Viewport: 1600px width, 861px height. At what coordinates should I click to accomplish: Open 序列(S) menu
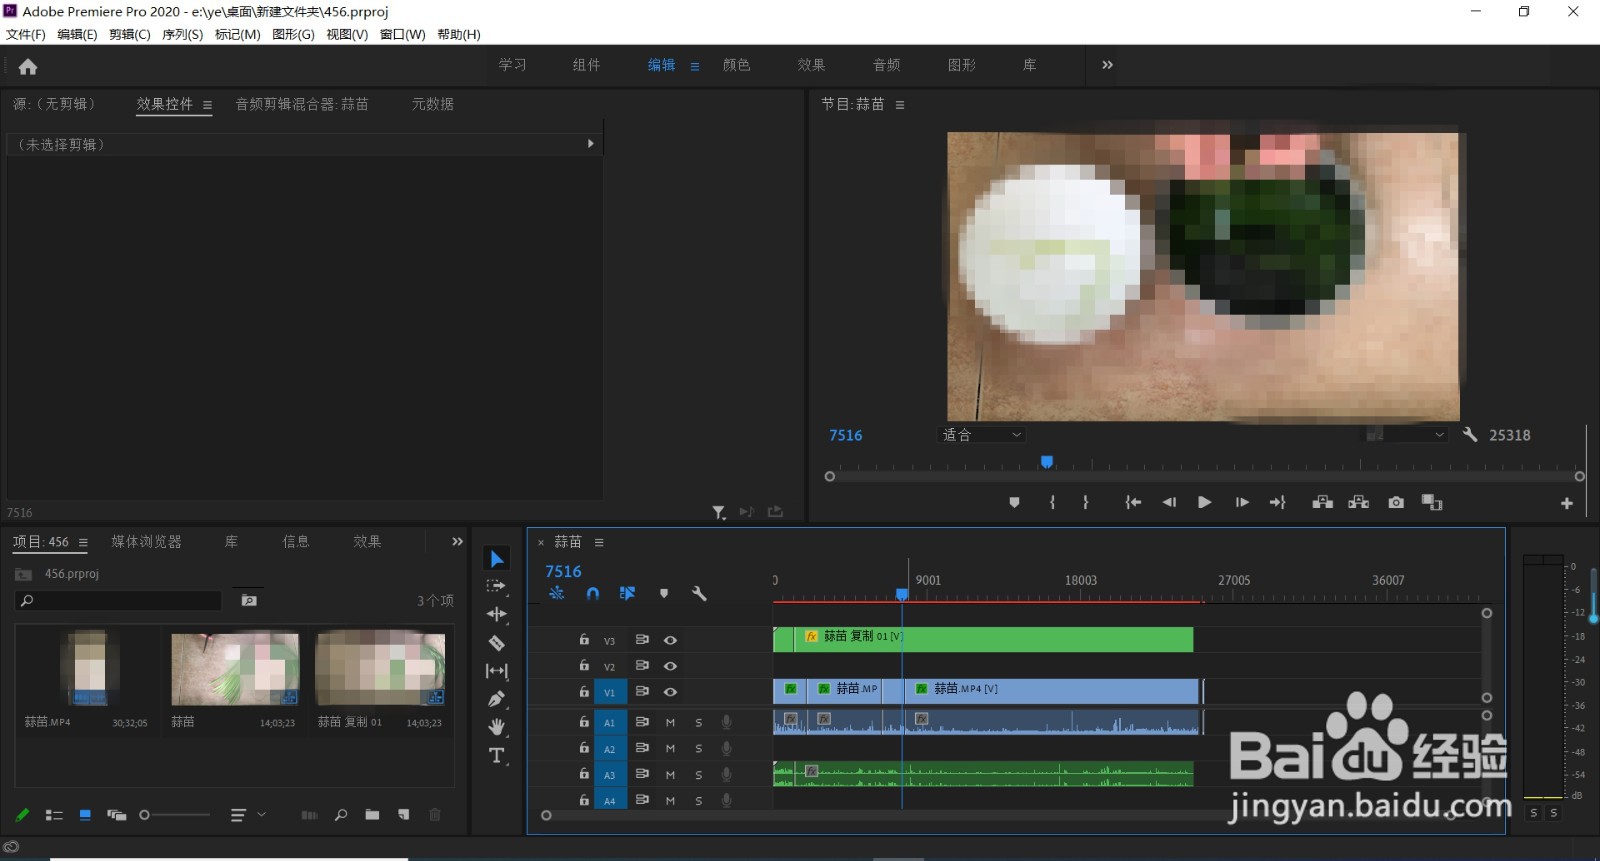pyautogui.click(x=182, y=34)
